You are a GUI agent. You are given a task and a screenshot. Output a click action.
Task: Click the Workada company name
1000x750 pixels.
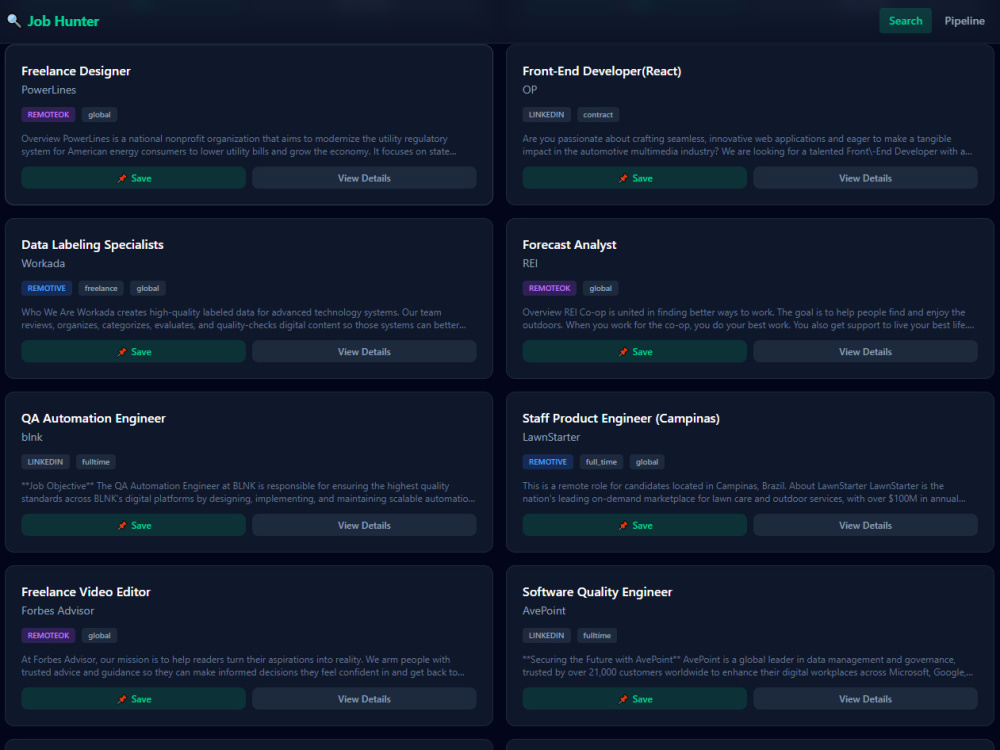[x=43, y=263]
